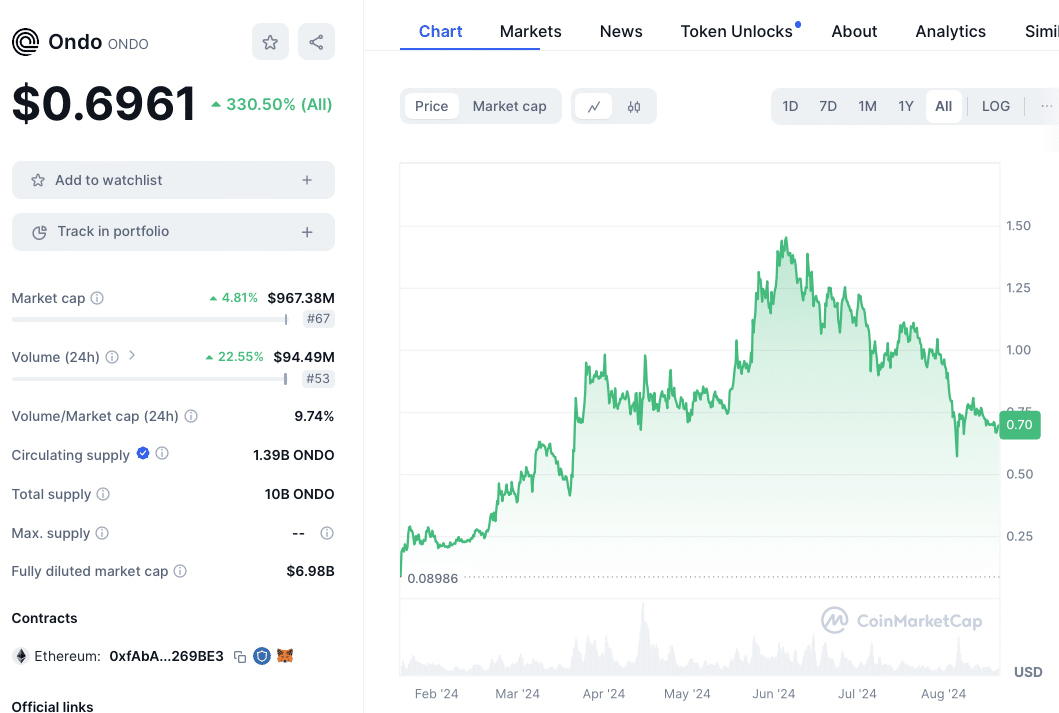1059x713 pixels.
Task: Toggle LOG scale on chart
Action: (x=996, y=106)
